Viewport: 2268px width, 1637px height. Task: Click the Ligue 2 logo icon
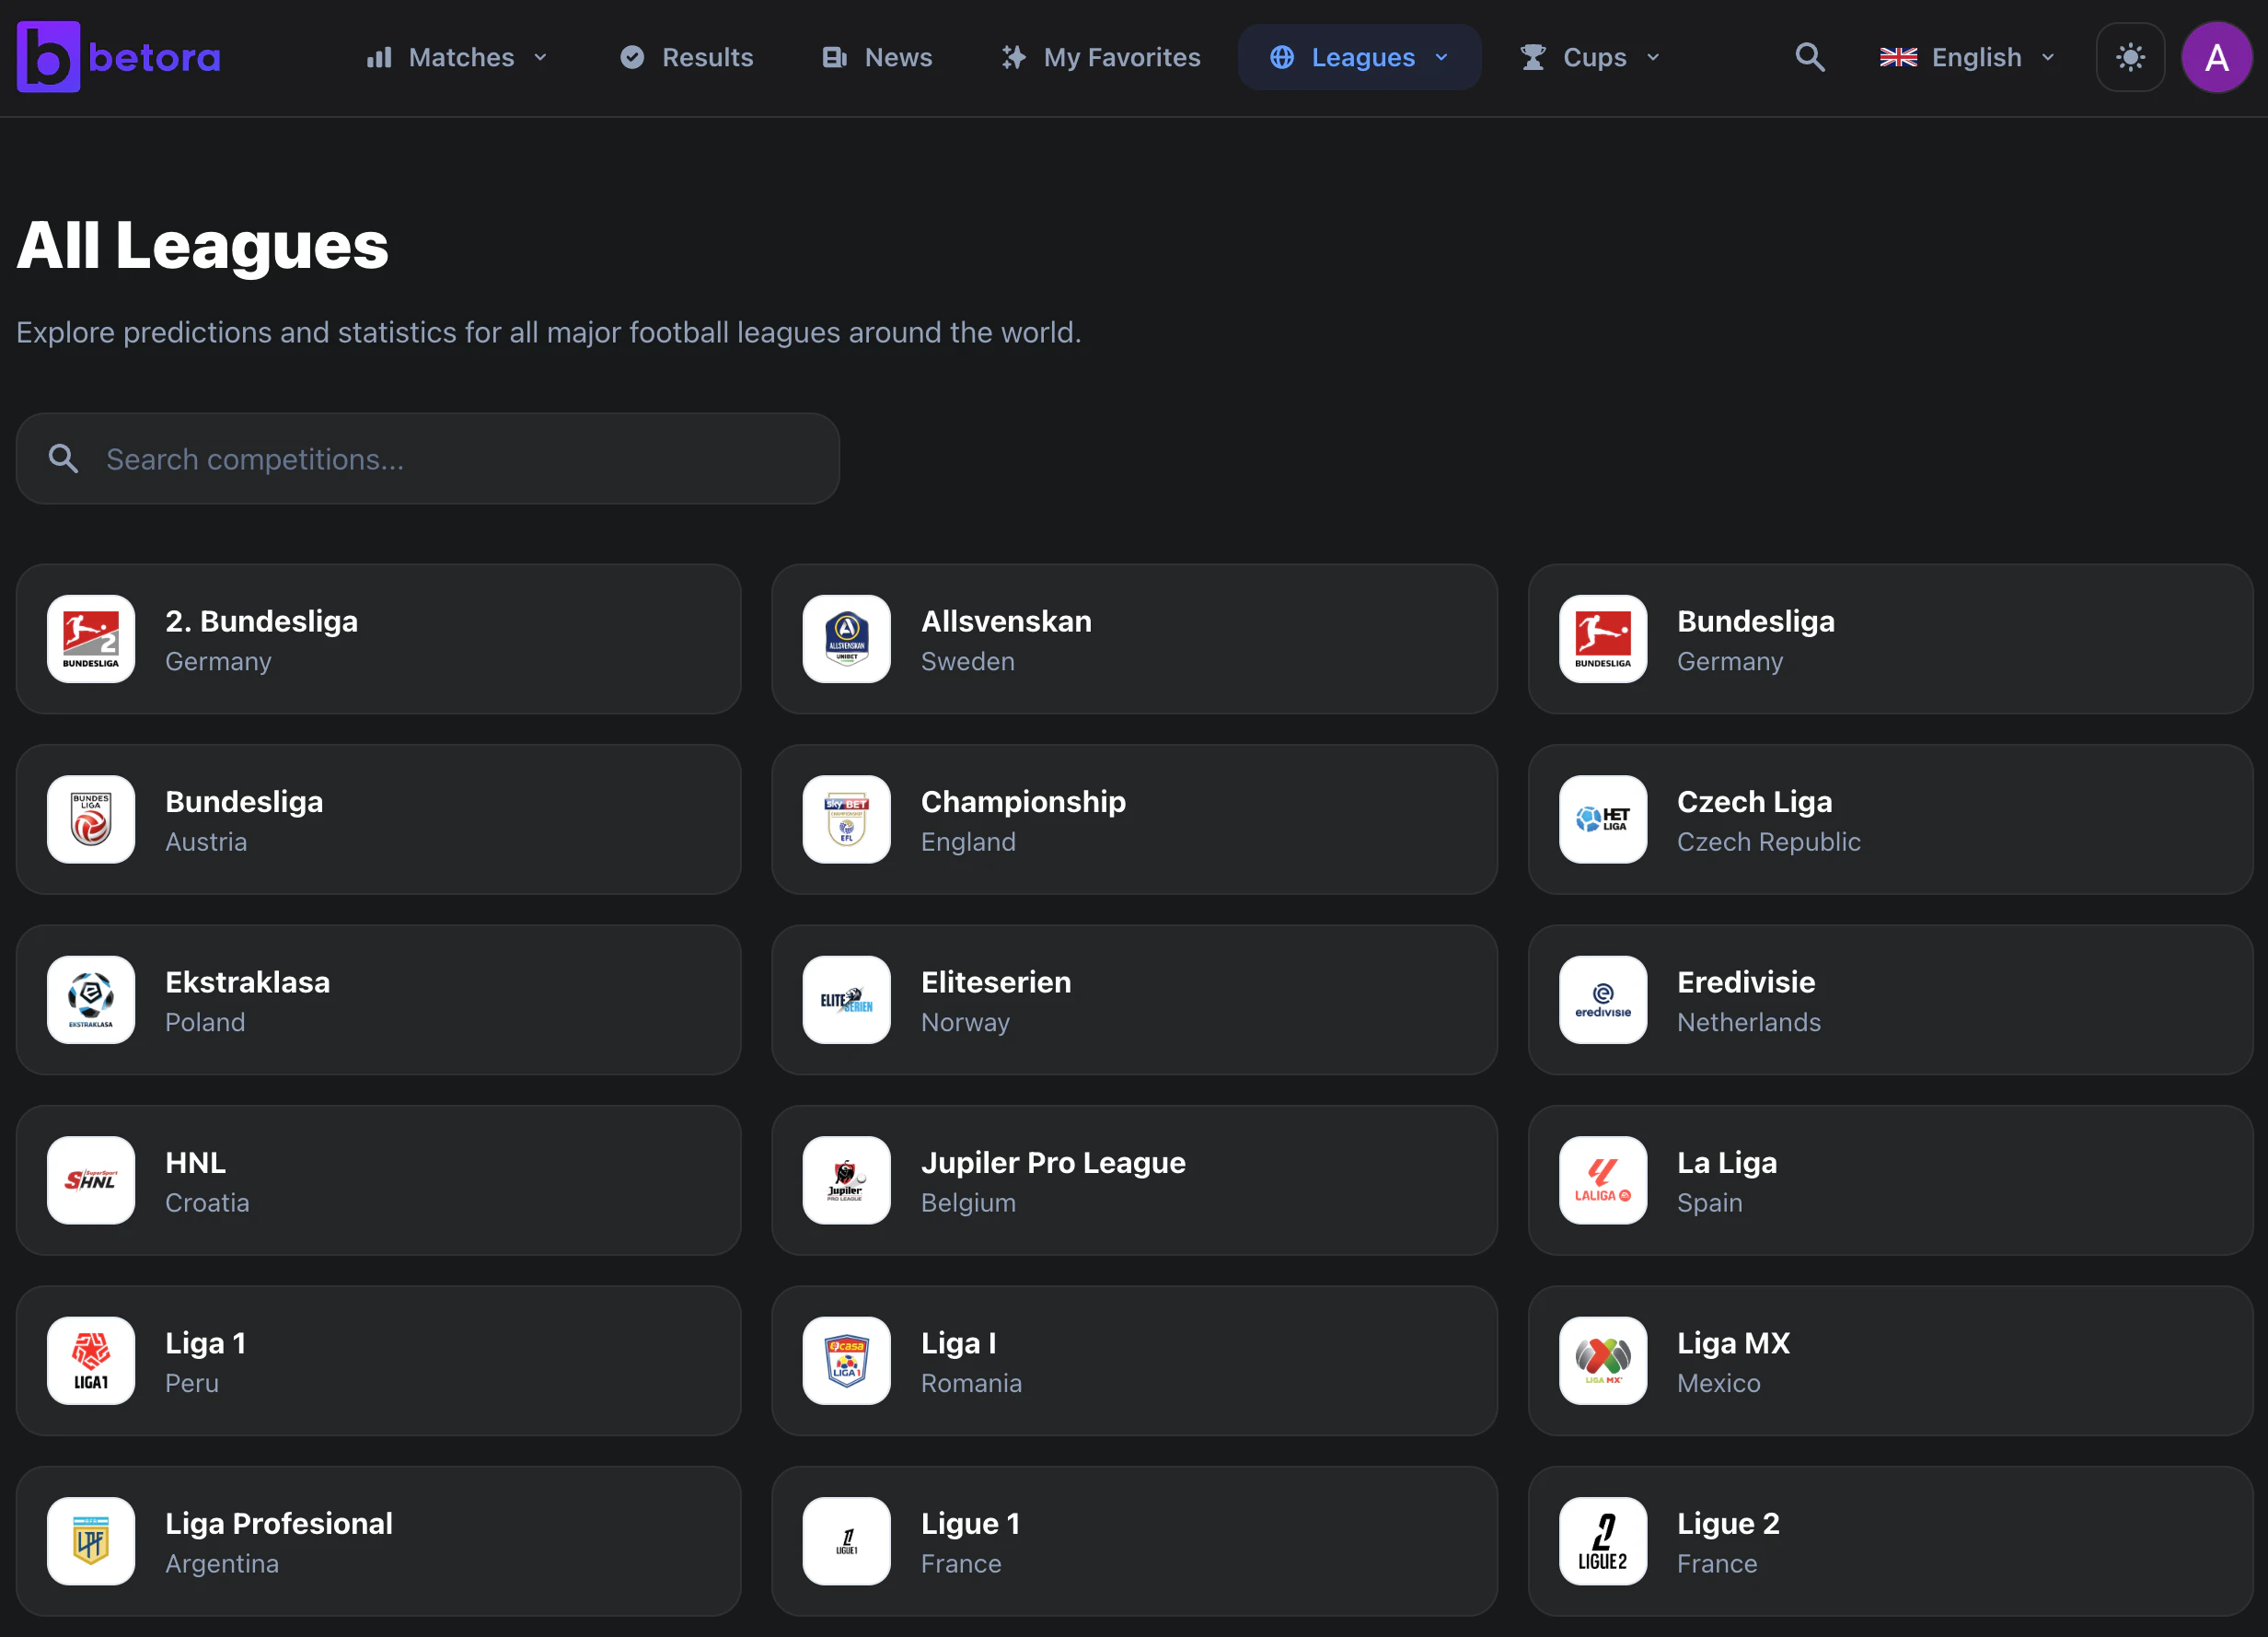coord(1602,1541)
